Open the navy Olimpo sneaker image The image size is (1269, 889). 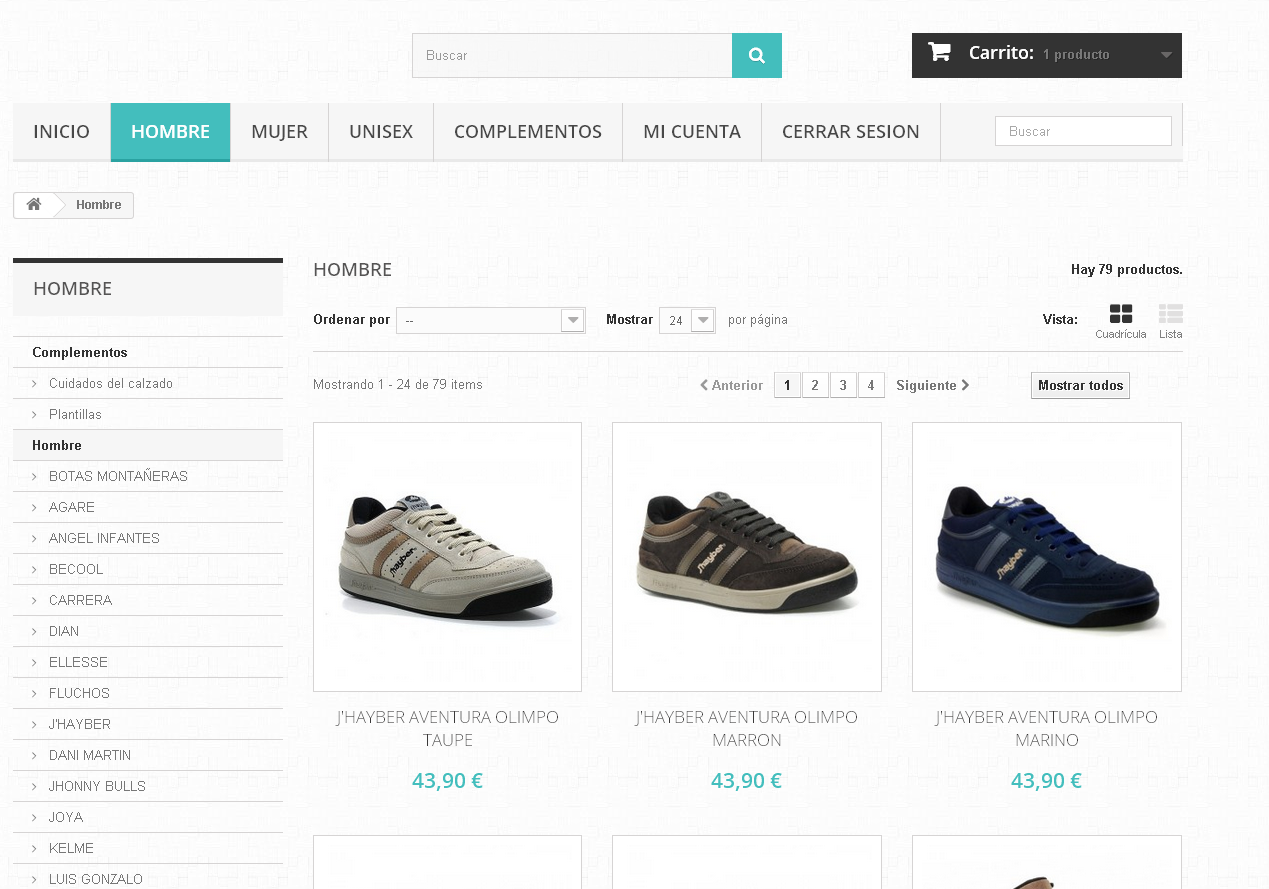tap(1047, 557)
